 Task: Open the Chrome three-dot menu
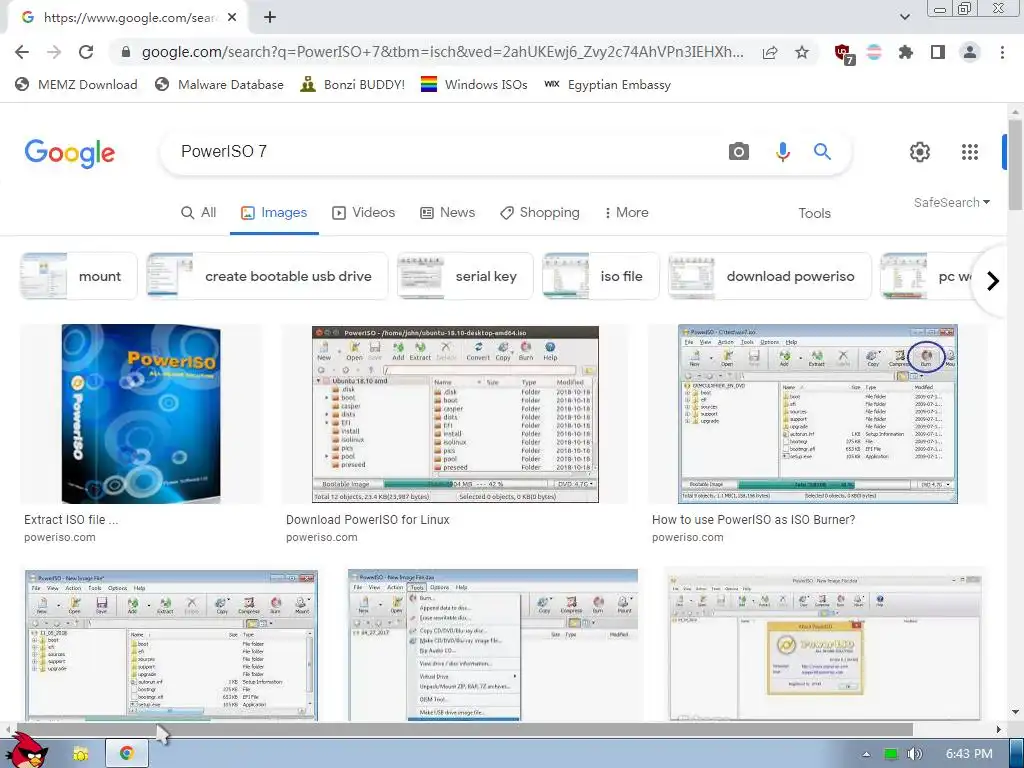coord(1002,52)
